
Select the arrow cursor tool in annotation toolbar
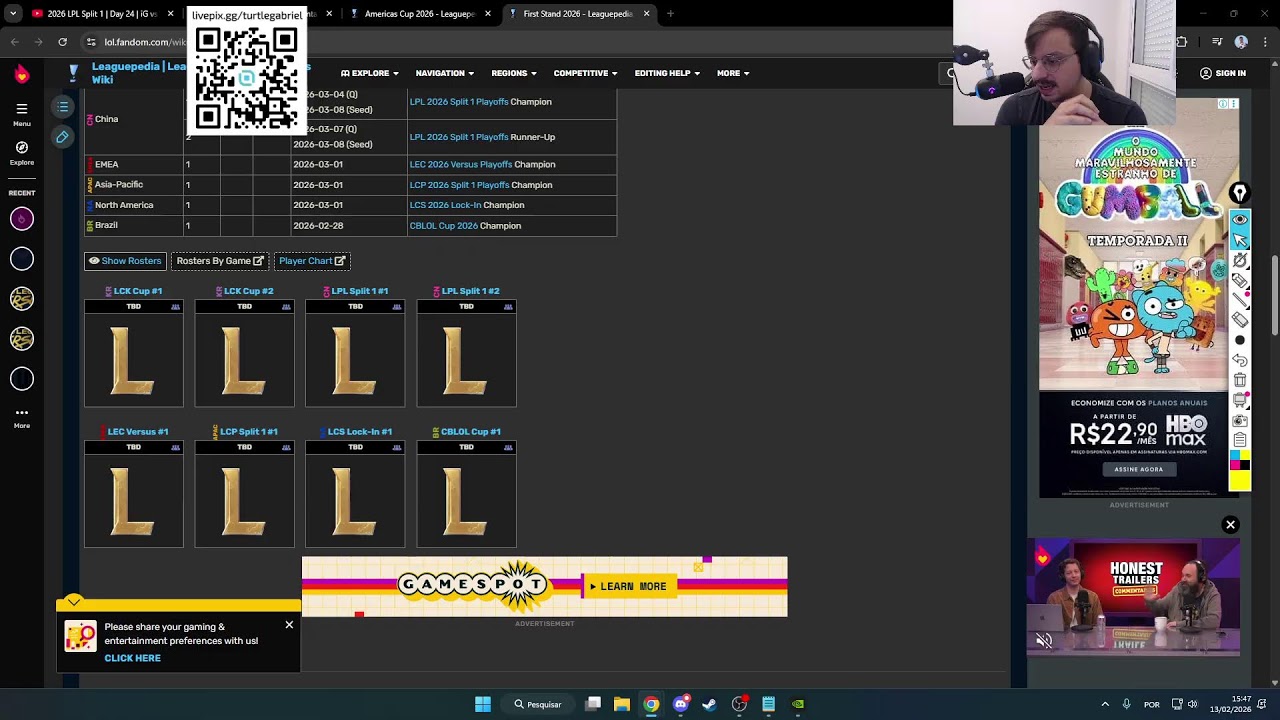[1240, 240]
